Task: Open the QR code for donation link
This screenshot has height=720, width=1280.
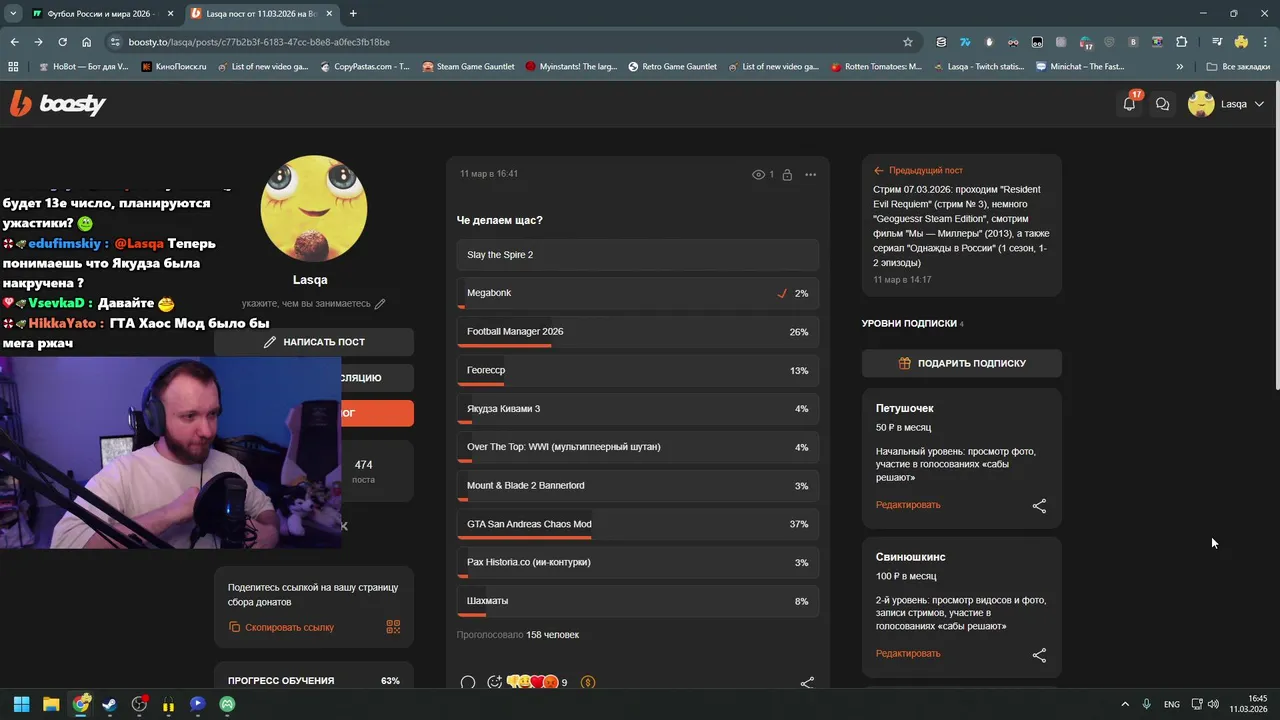Action: pyautogui.click(x=393, y=627)
